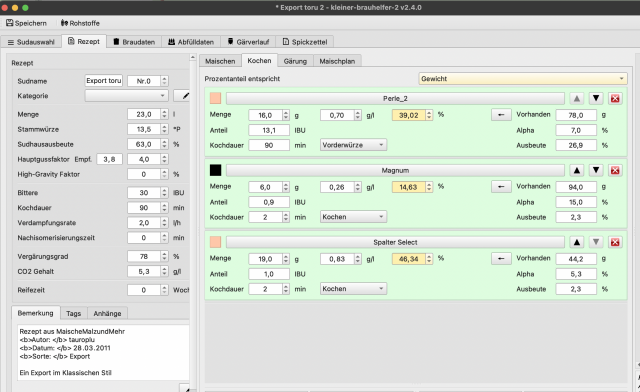Viewport: 640px width, 392px height.
Task: Click the Sudname text field
Action: click(104, 81)
